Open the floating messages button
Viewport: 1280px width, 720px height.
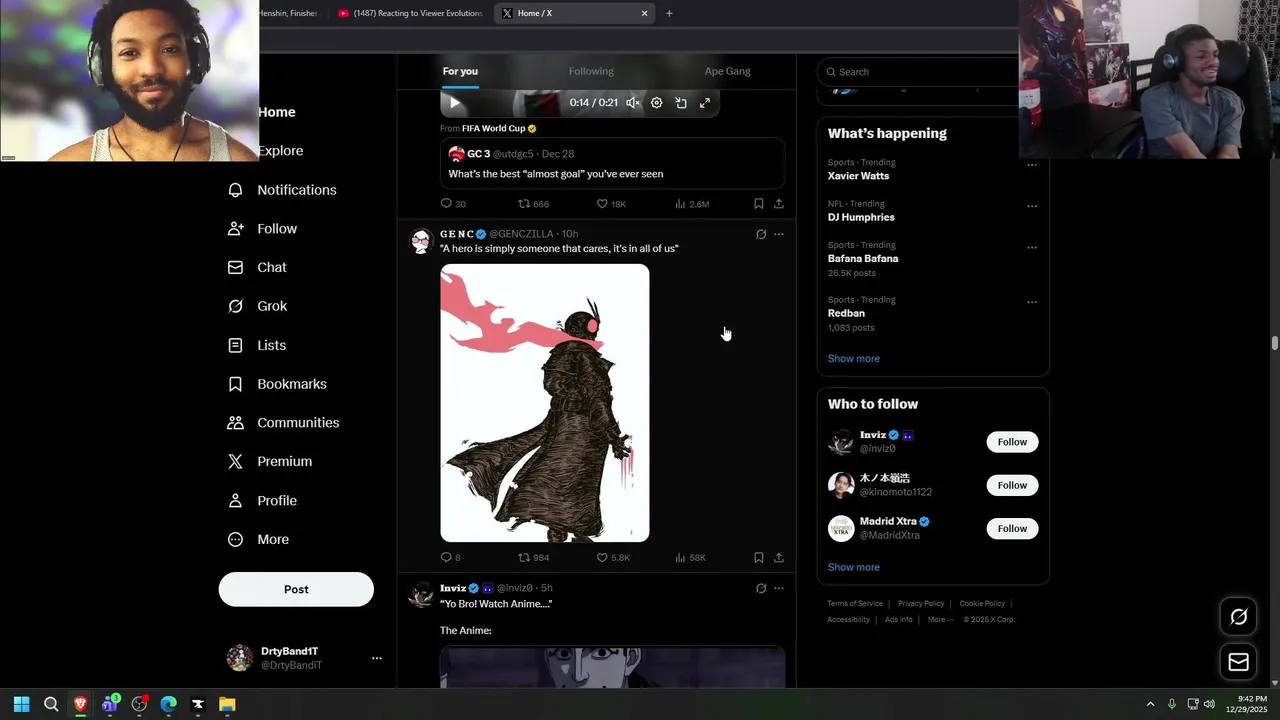pyautogui.click(x=1238, y=662)
